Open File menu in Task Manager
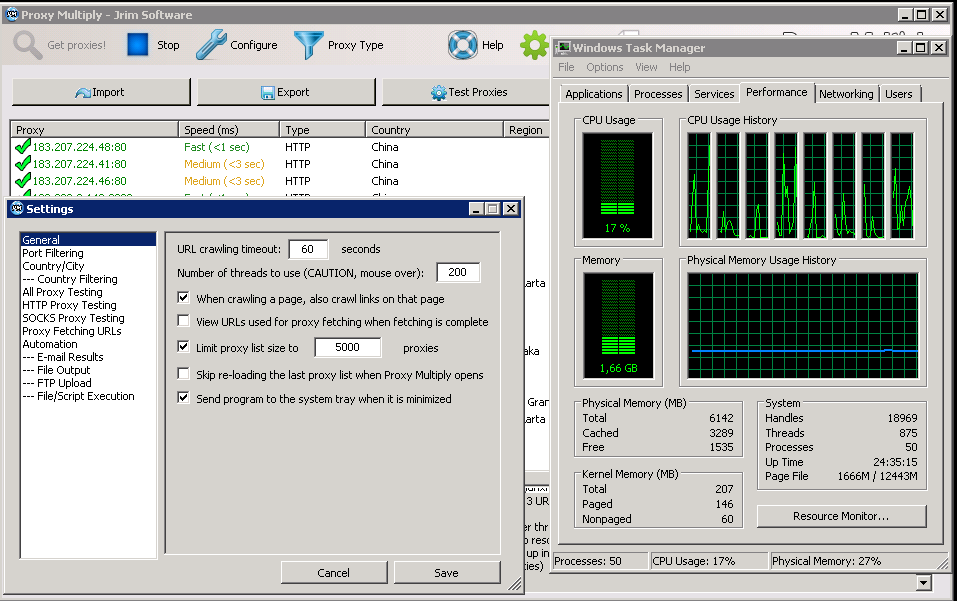This screenshot has width=957, height=601. coord(566,67)
